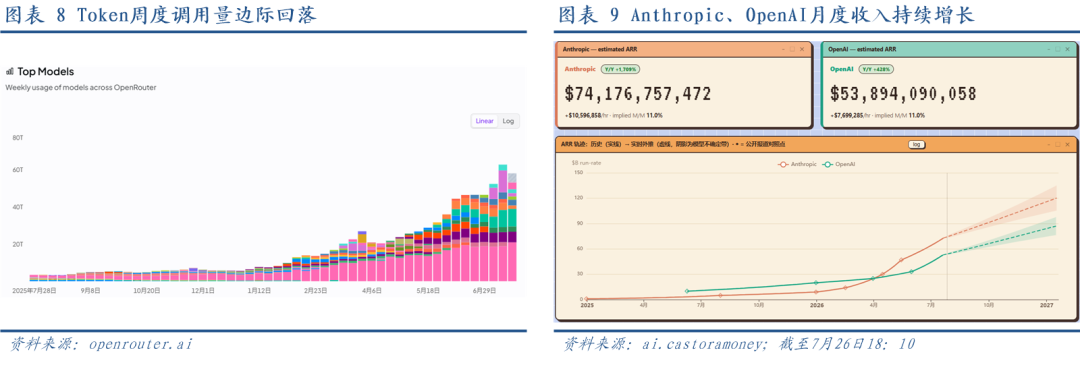Click the hatched grey latest-week bar
The width and height of the screenshot is (1080, 365).
tap(512, 178)
